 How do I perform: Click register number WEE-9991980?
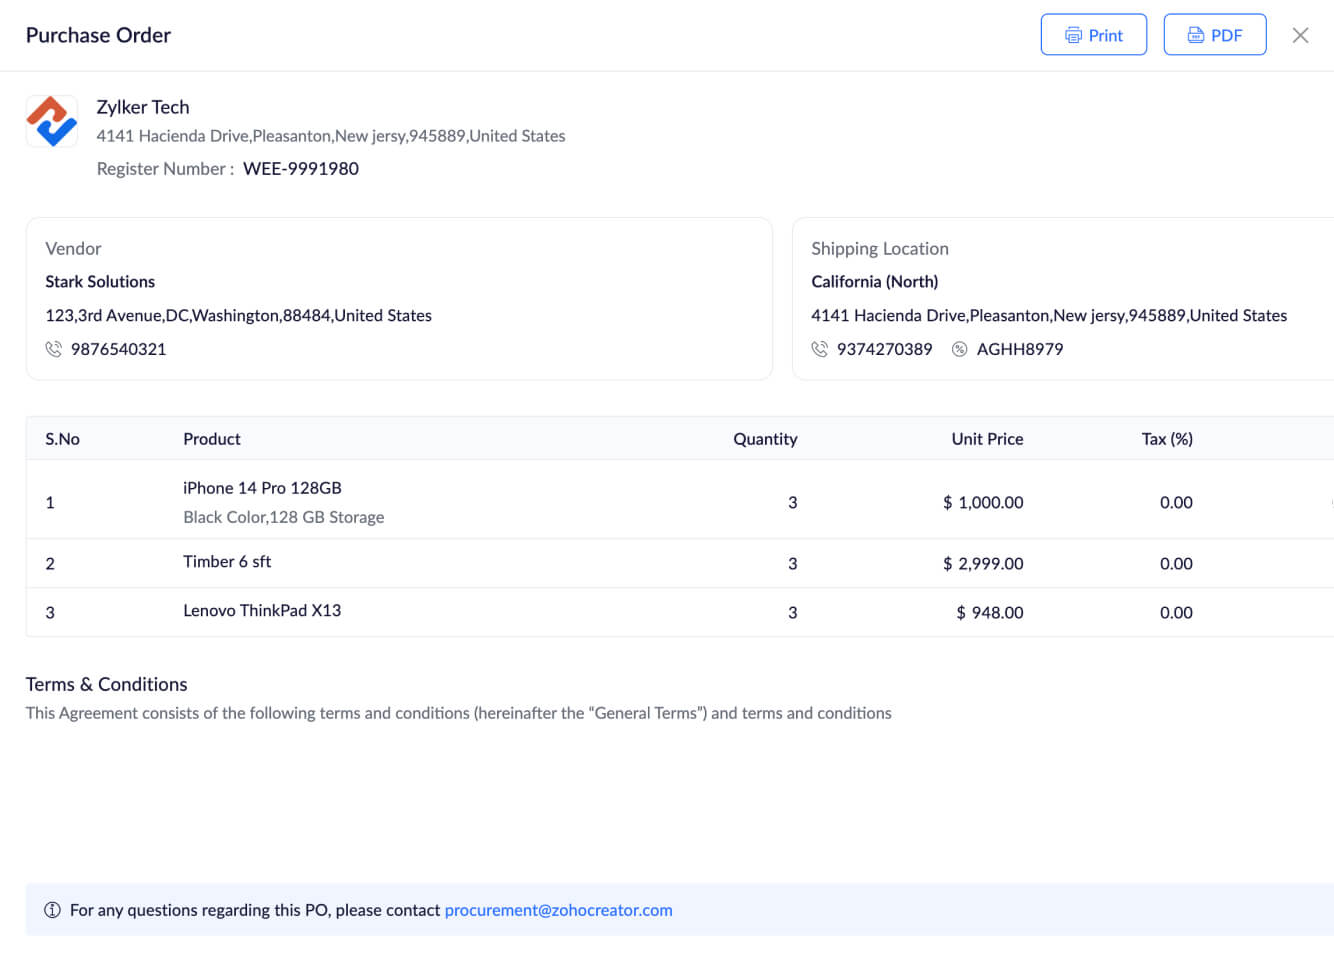click(301, 169)
